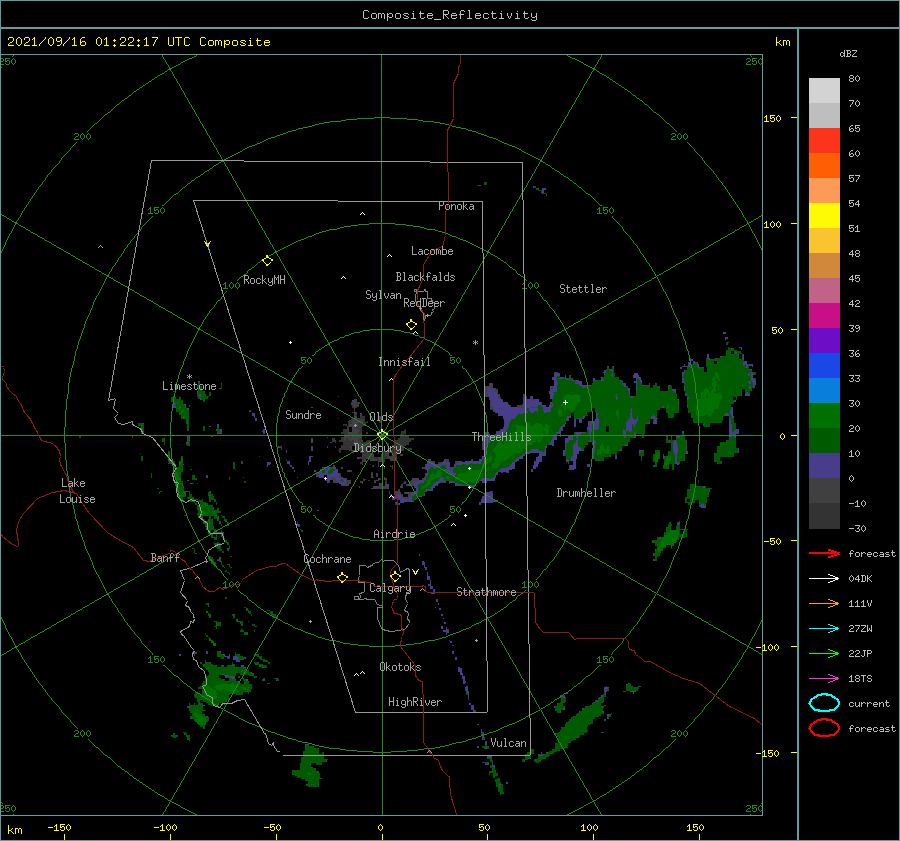This screenshot has height=841, width=900.
Task: Click the Ponoka city label
Action: (456, 206)
